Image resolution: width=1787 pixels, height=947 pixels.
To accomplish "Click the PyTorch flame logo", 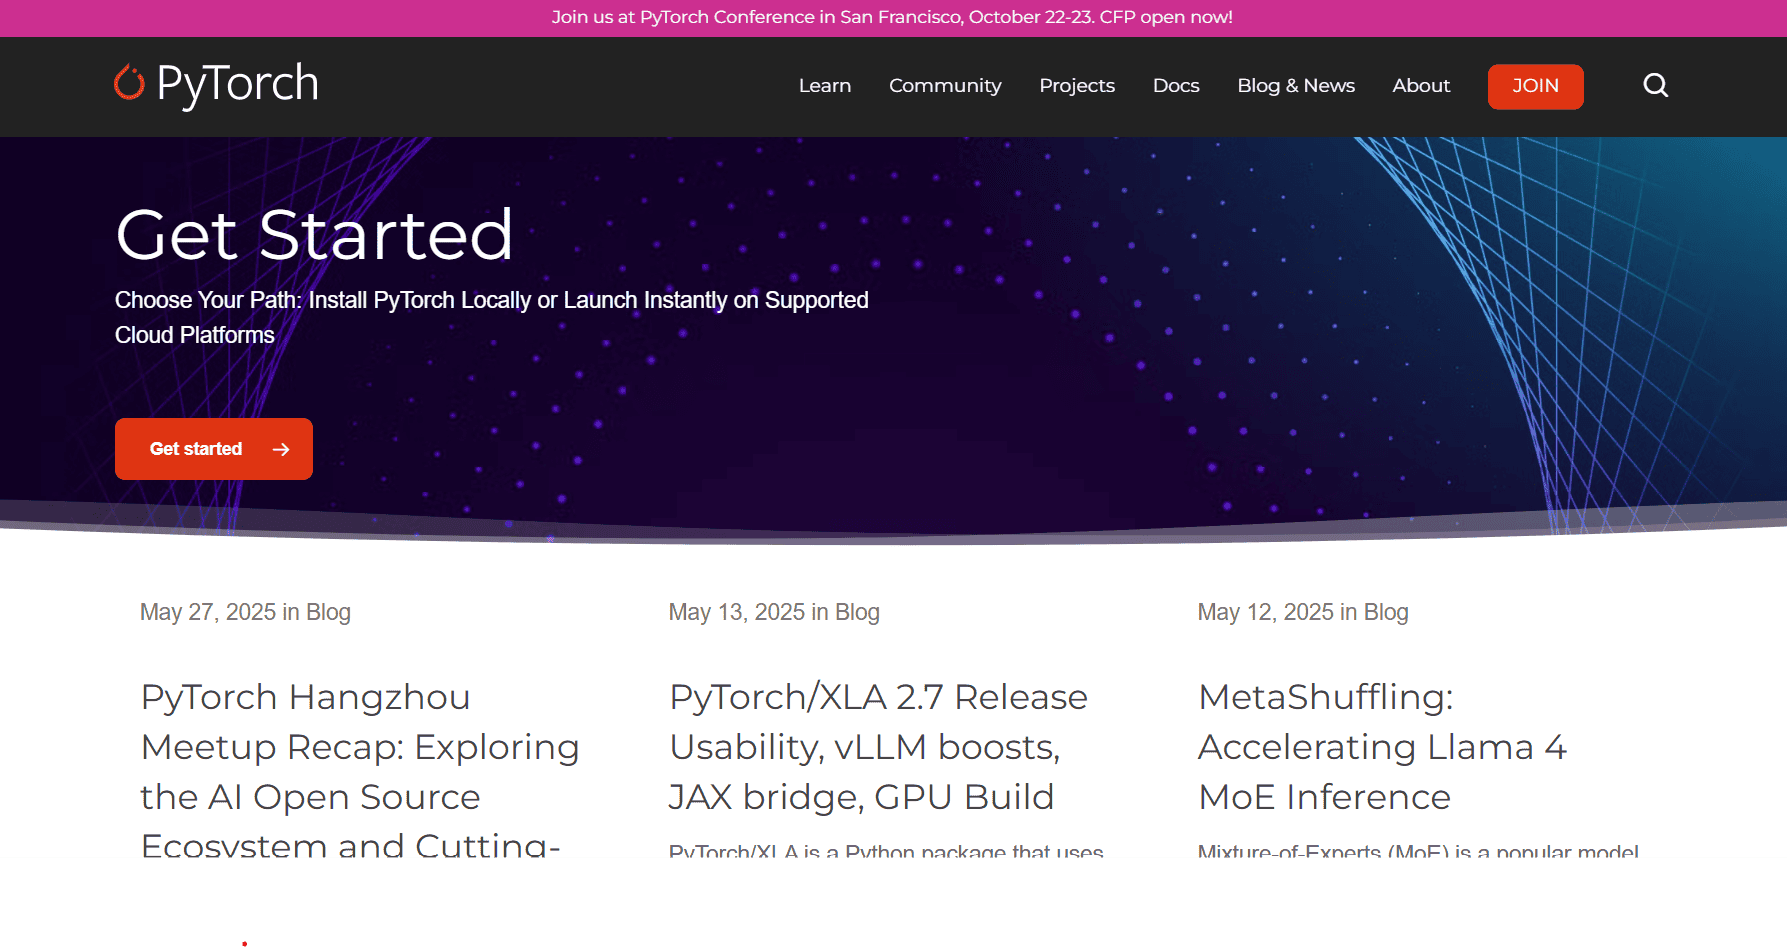I will click(x=128, y=83).
